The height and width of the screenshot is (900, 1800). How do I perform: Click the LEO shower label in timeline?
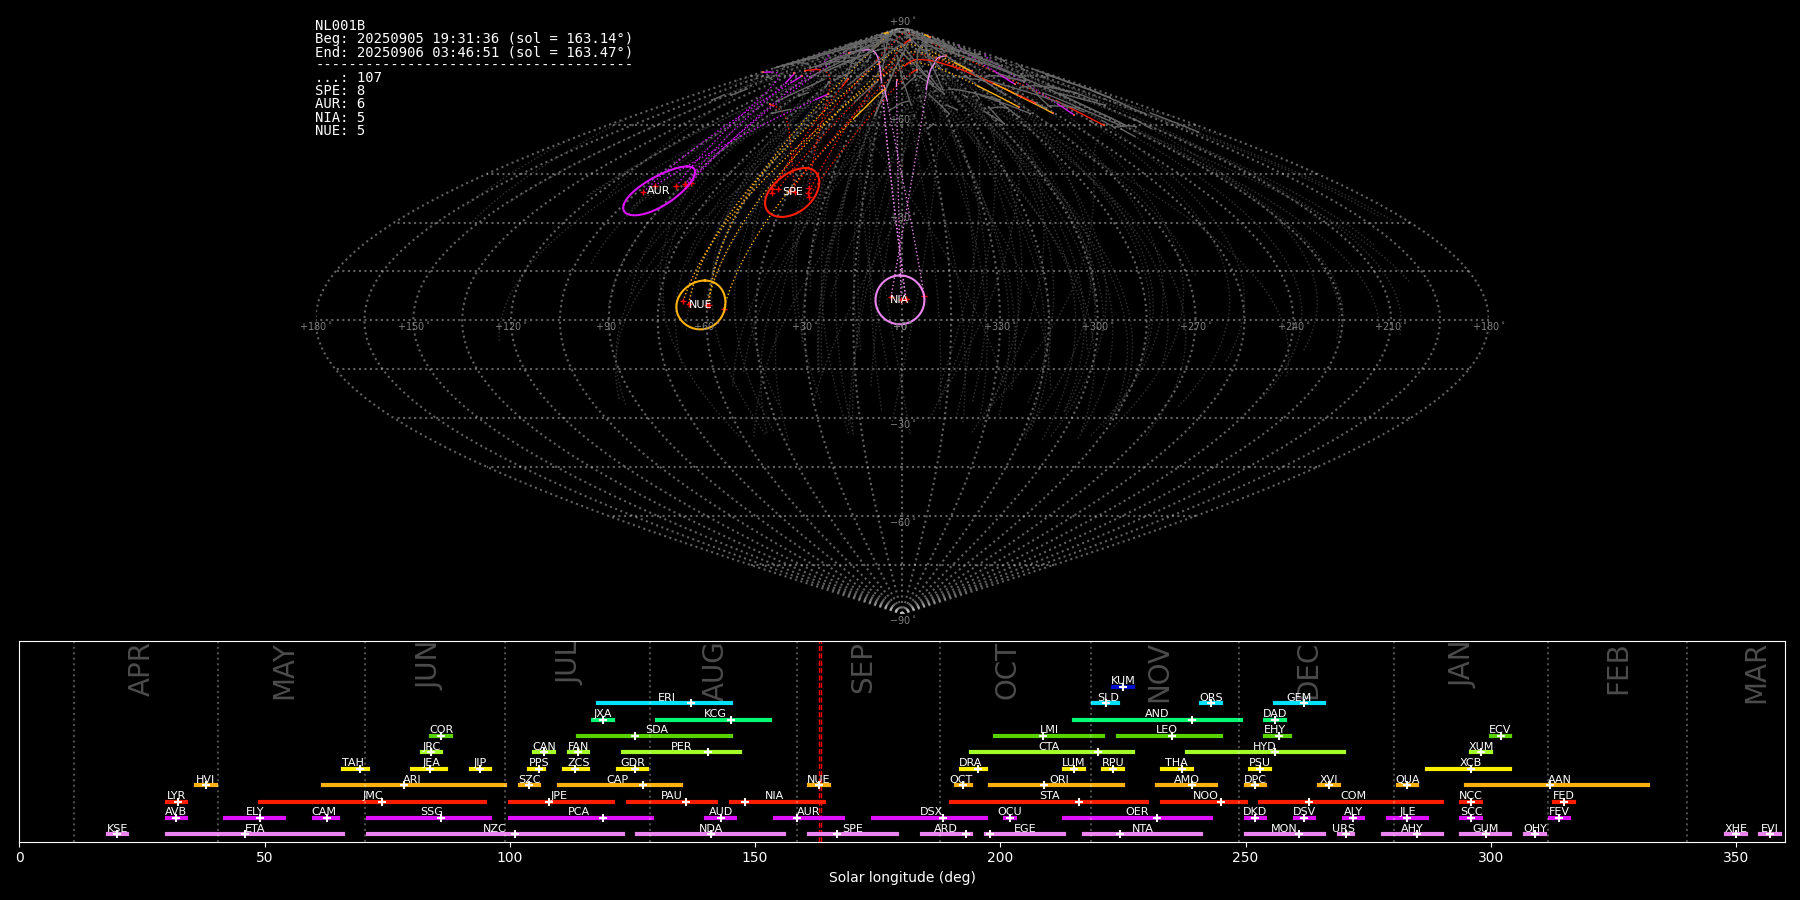tap(1167, 730)
